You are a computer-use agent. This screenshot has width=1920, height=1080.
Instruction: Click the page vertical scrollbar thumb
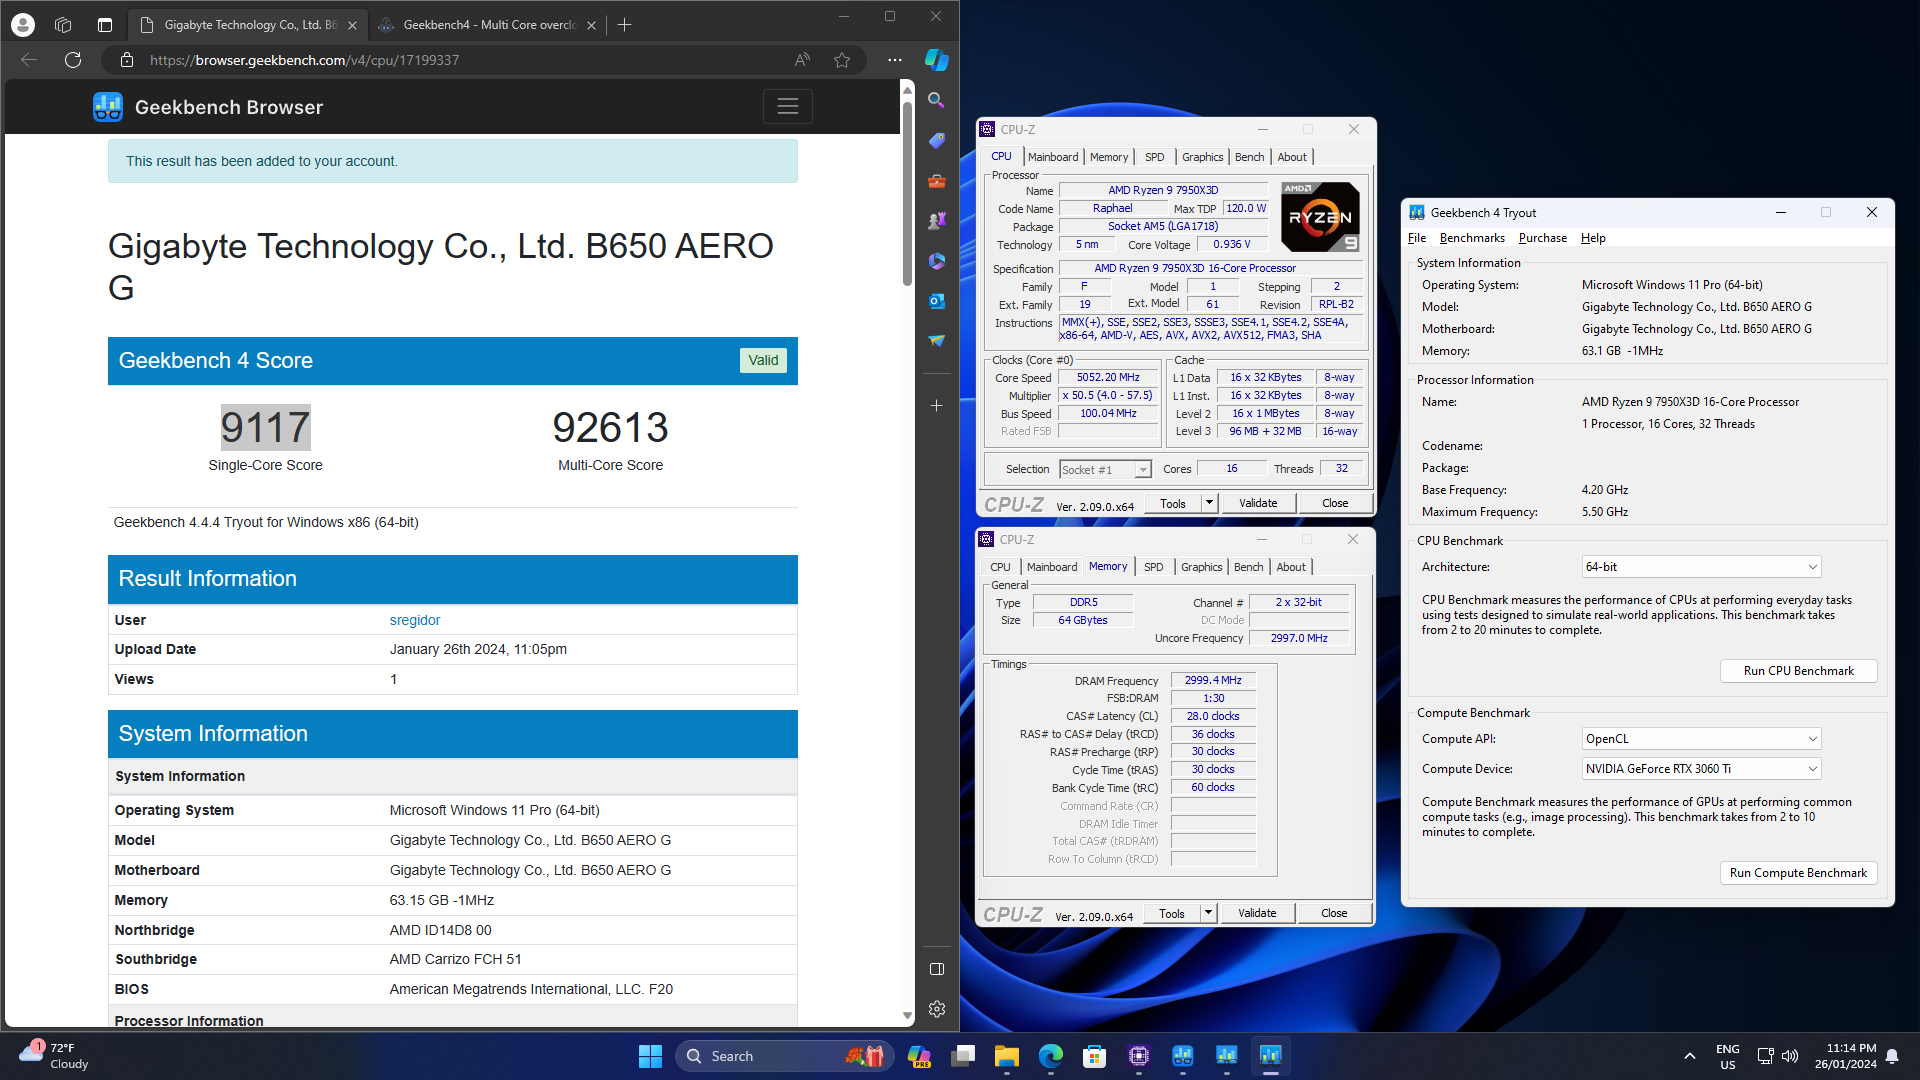coord(907,195)
